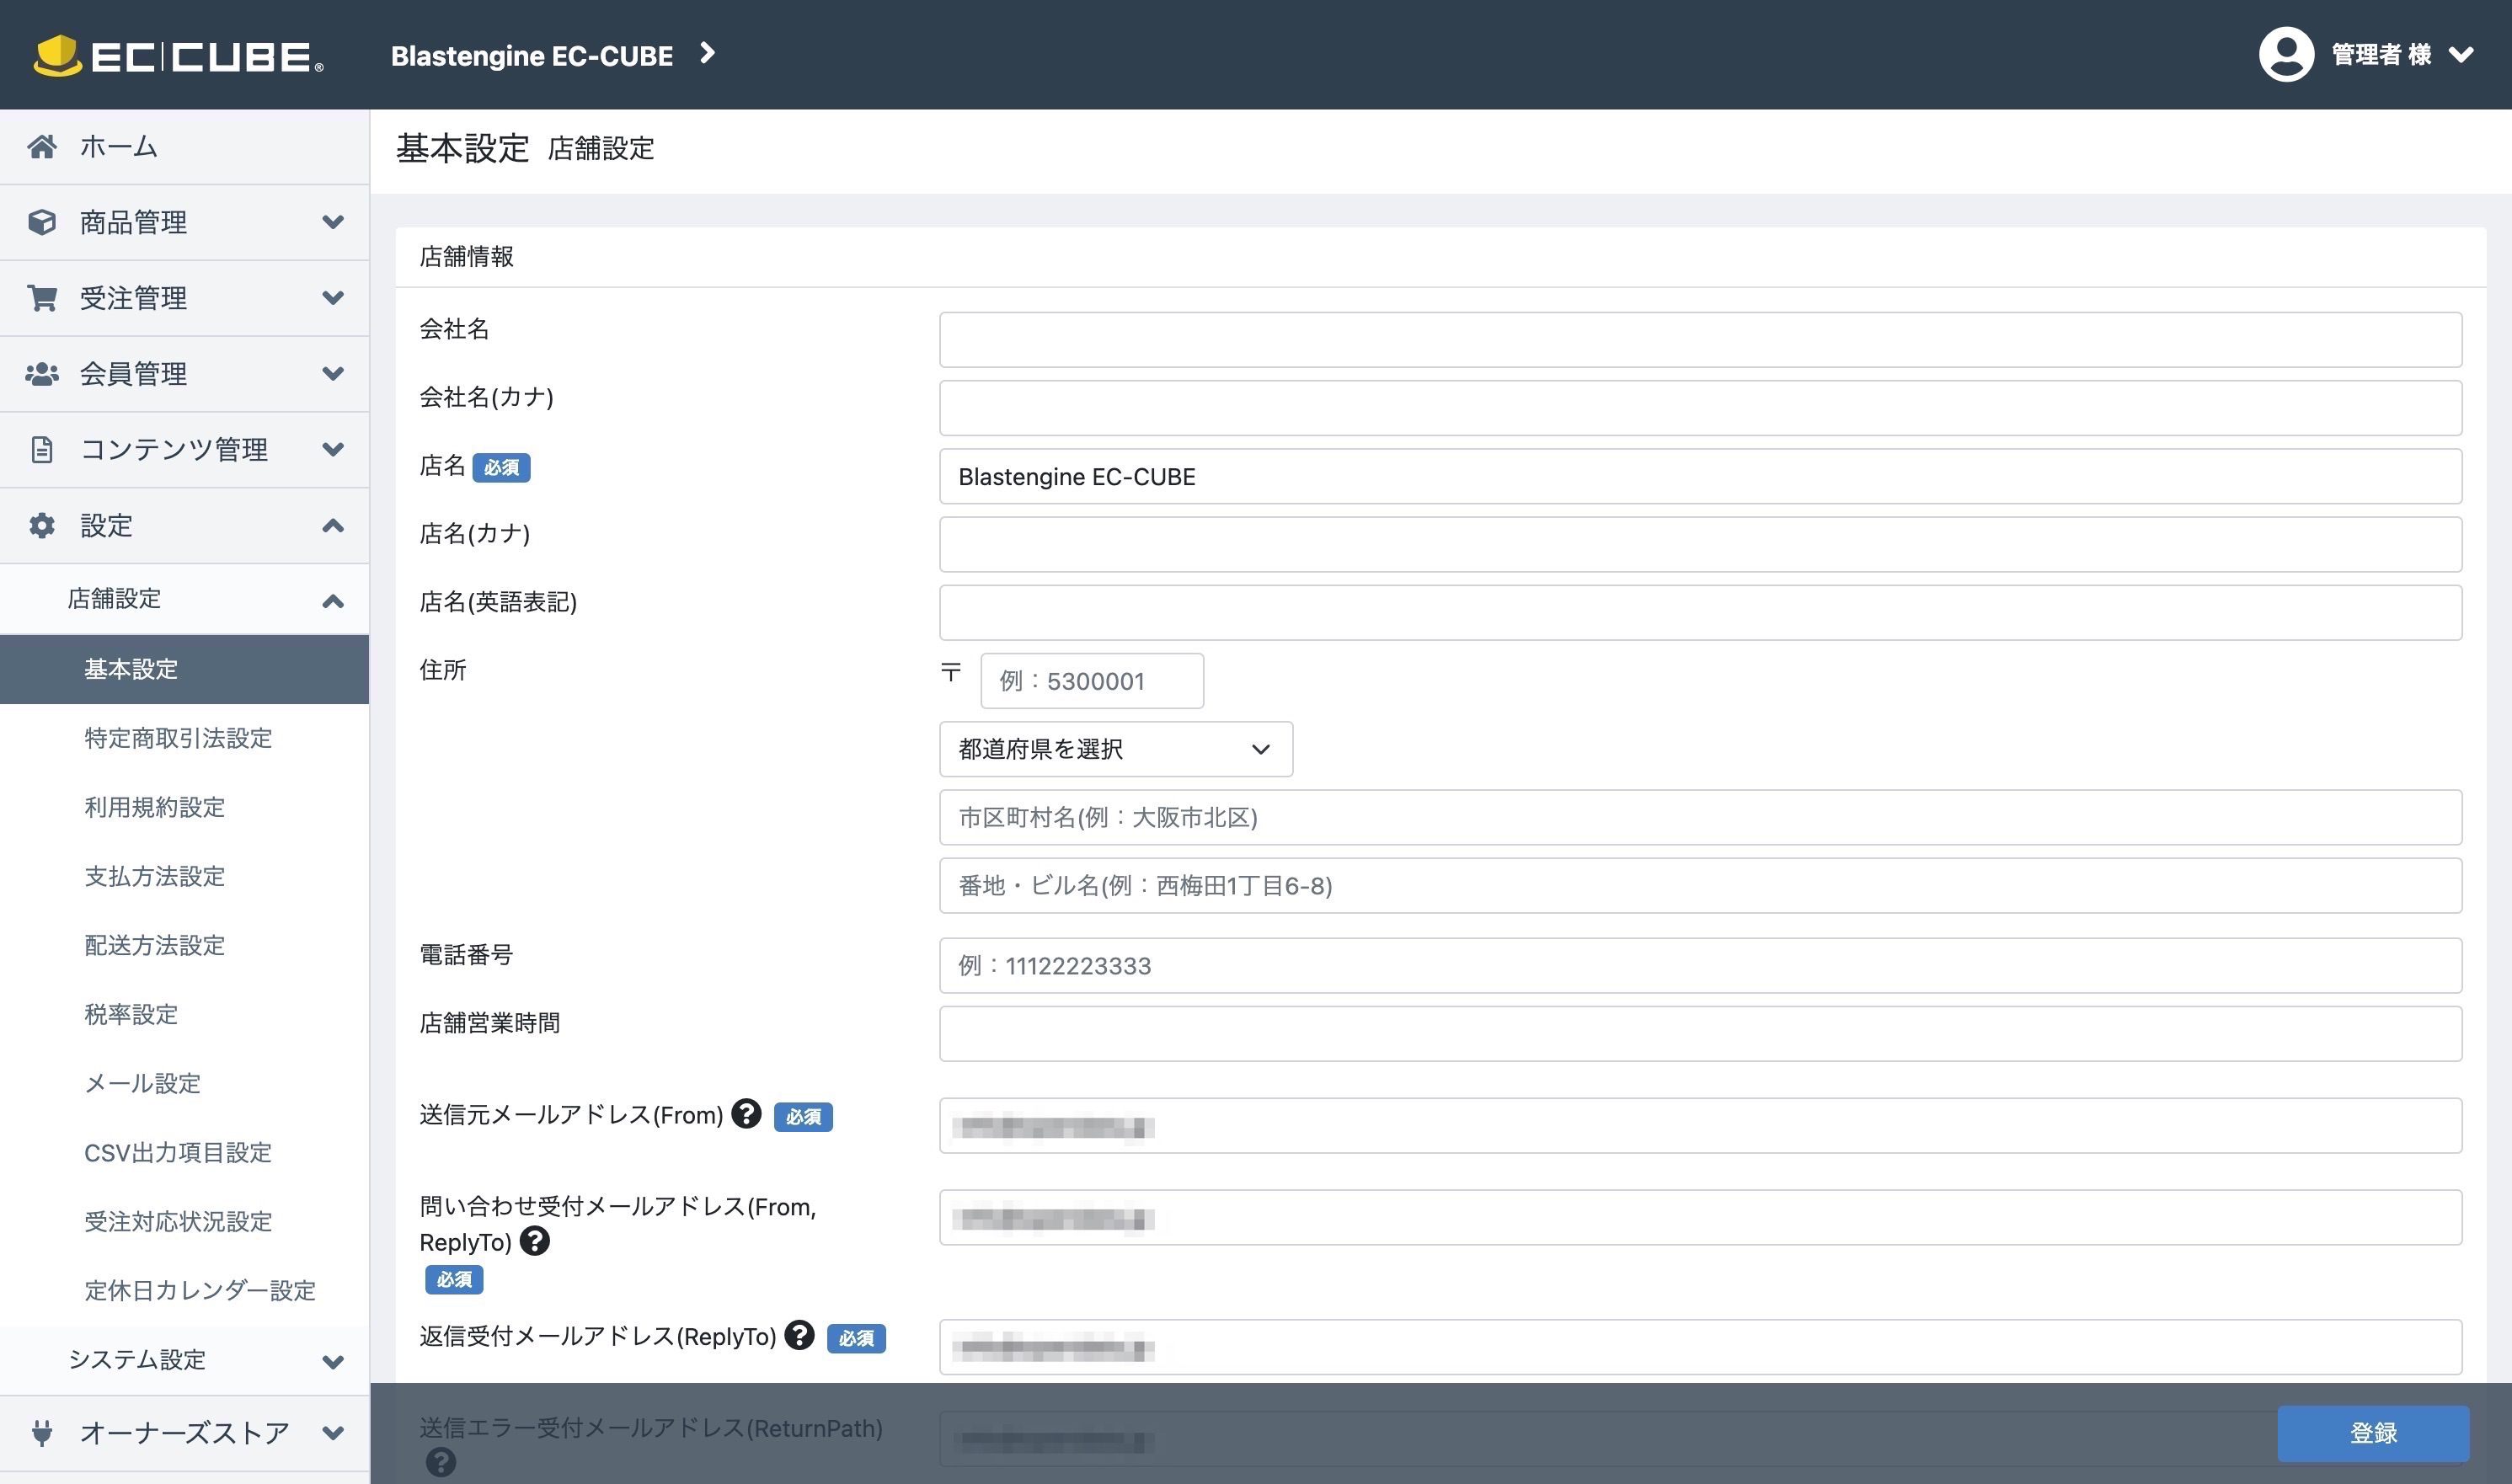This screenshot has width=2512, height=1484.
Task: Open the 都道府県を選択 prefecture dropdown
Action: [1115, 749]
